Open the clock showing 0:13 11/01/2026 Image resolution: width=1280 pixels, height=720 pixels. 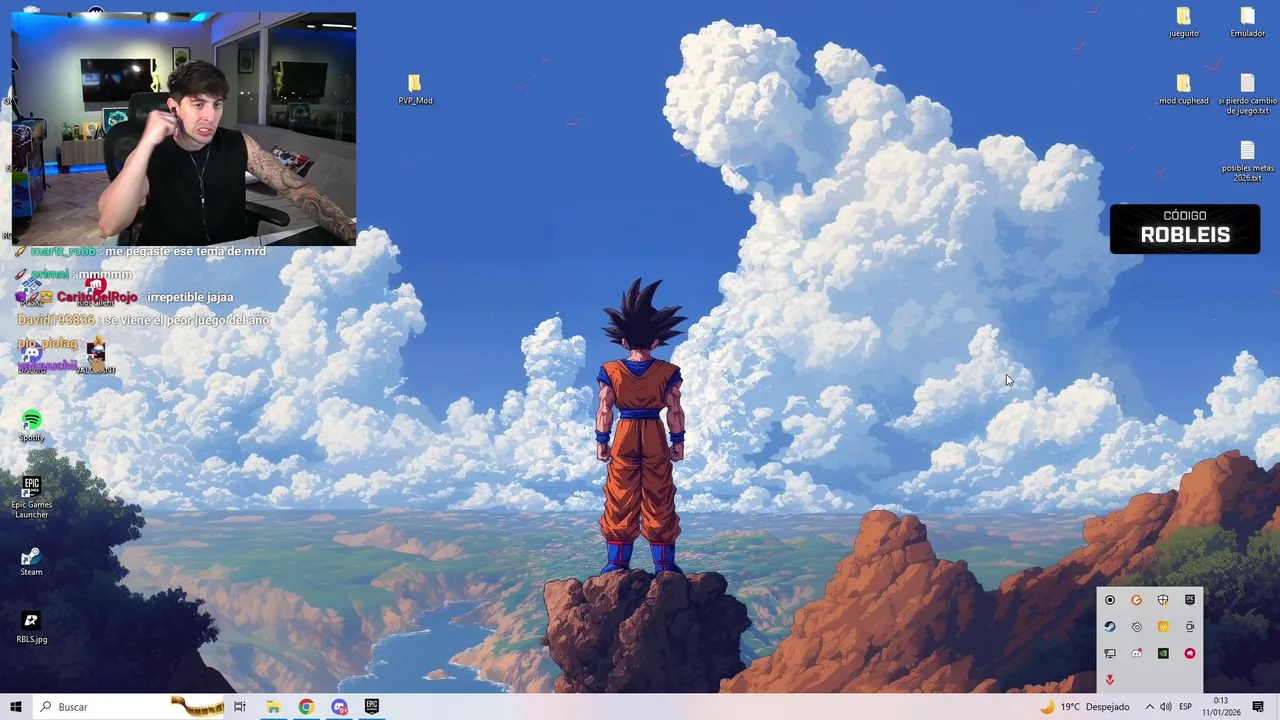pyautogui.click(x=1221, y=707)
